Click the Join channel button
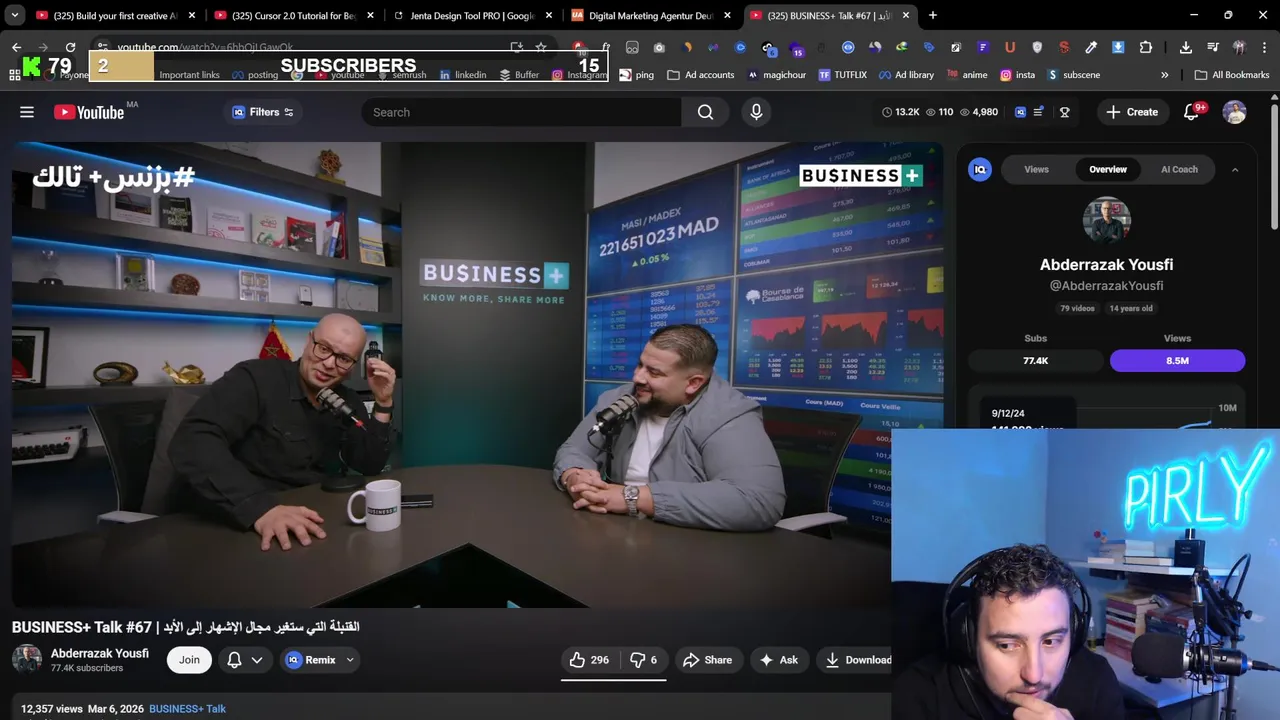 pyautogui.click(x=189, y=660)
